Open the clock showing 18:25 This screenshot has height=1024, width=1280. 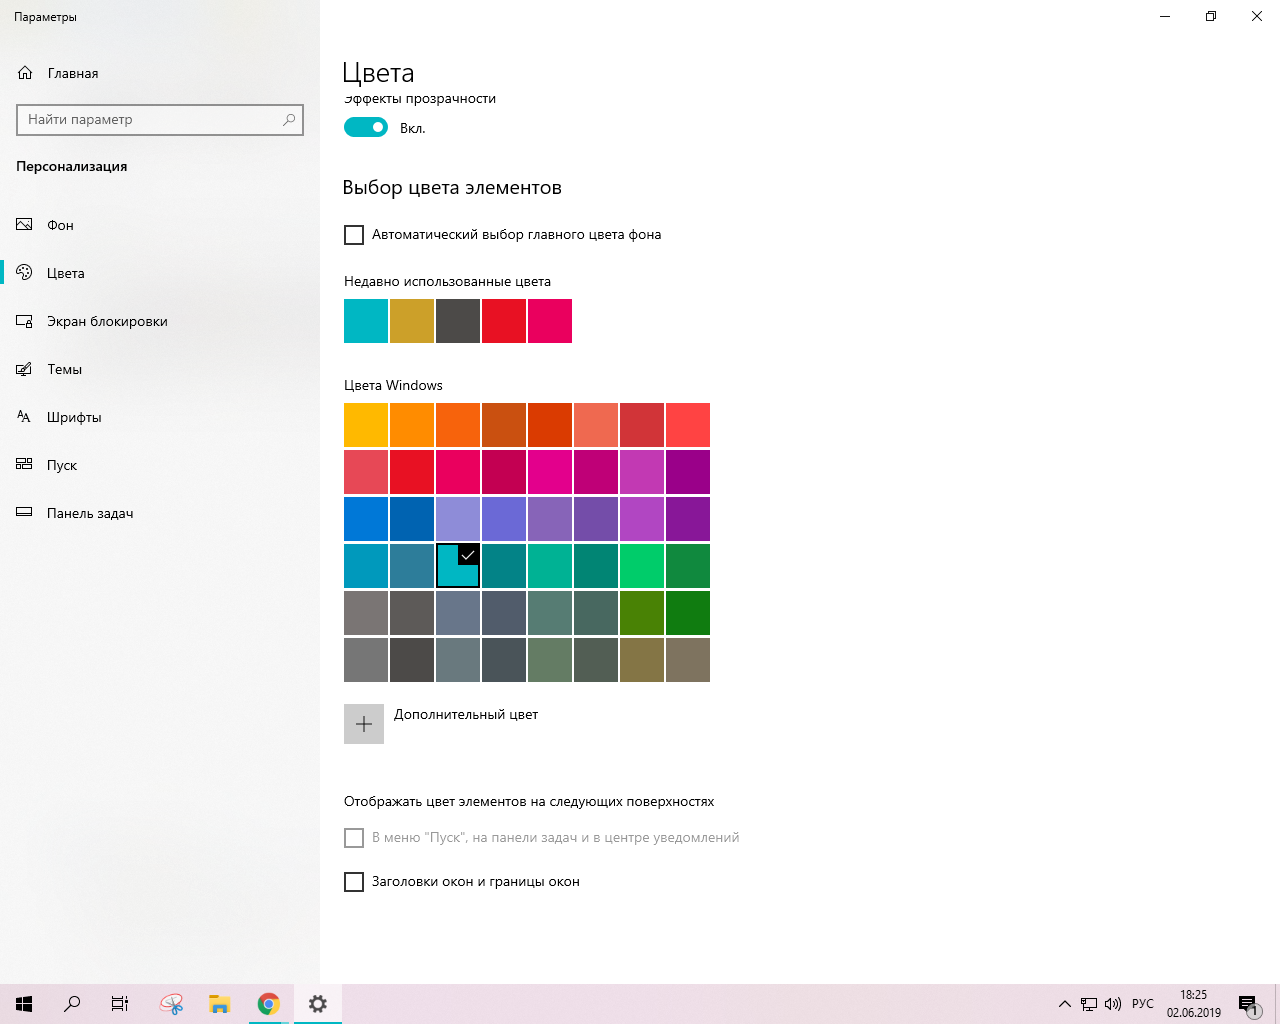1194,1004
